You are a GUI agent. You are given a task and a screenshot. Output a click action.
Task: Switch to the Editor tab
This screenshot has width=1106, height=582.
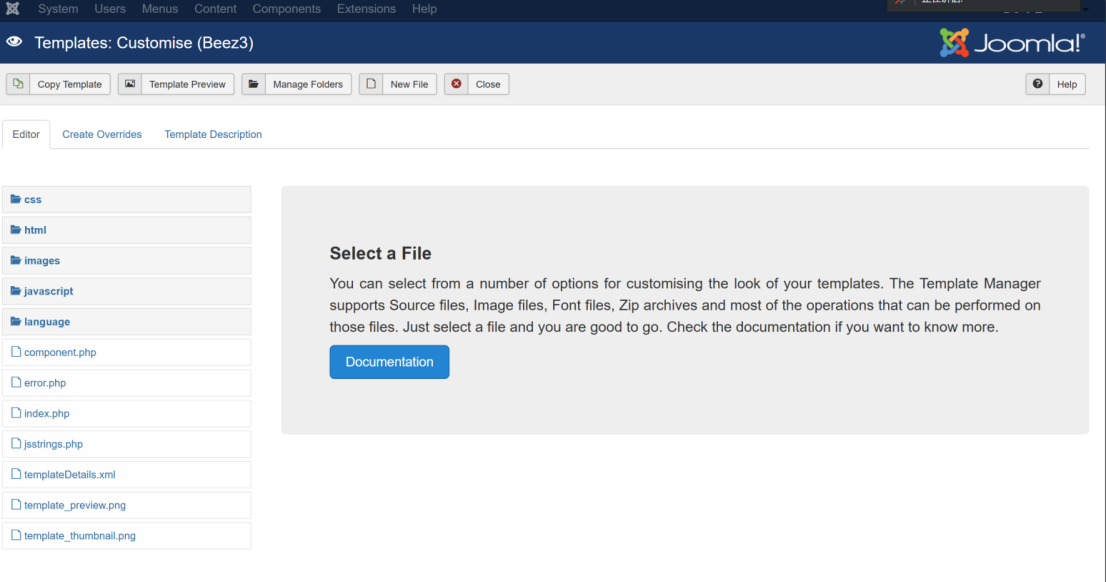point(26,134)
